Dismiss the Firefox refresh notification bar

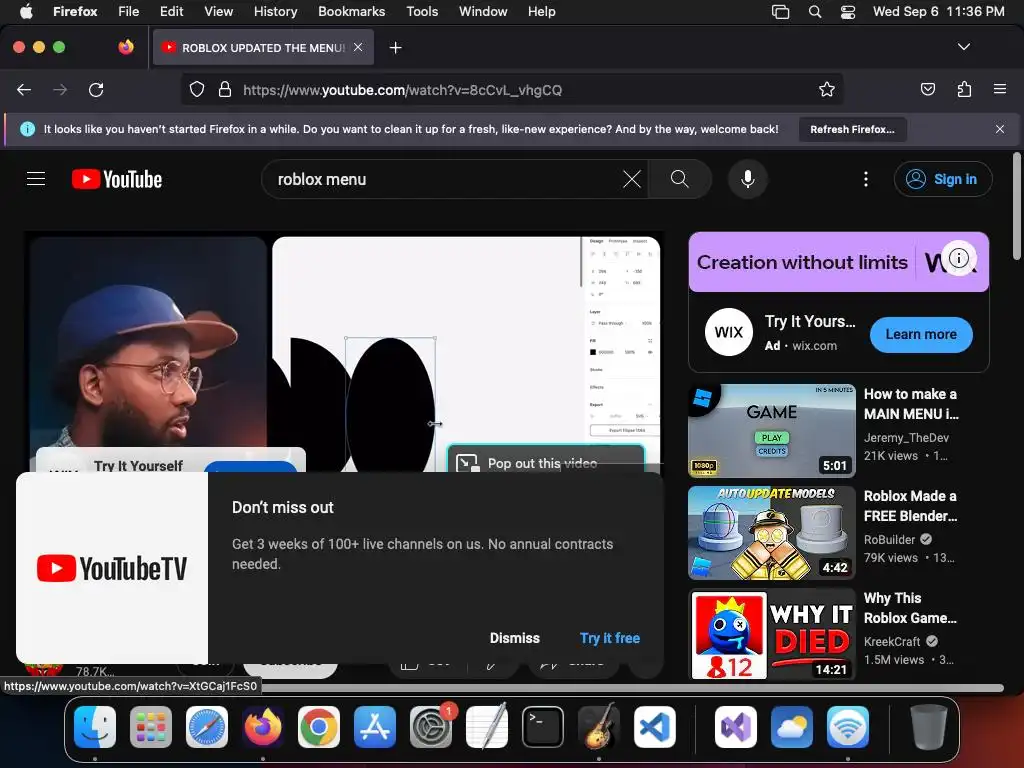[1000, 129]
